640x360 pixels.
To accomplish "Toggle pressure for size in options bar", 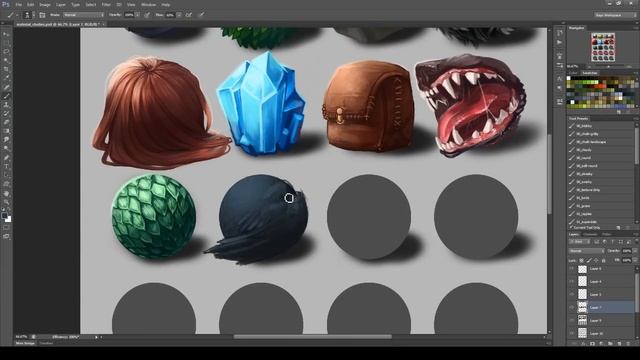I will (x=202, y=15).
